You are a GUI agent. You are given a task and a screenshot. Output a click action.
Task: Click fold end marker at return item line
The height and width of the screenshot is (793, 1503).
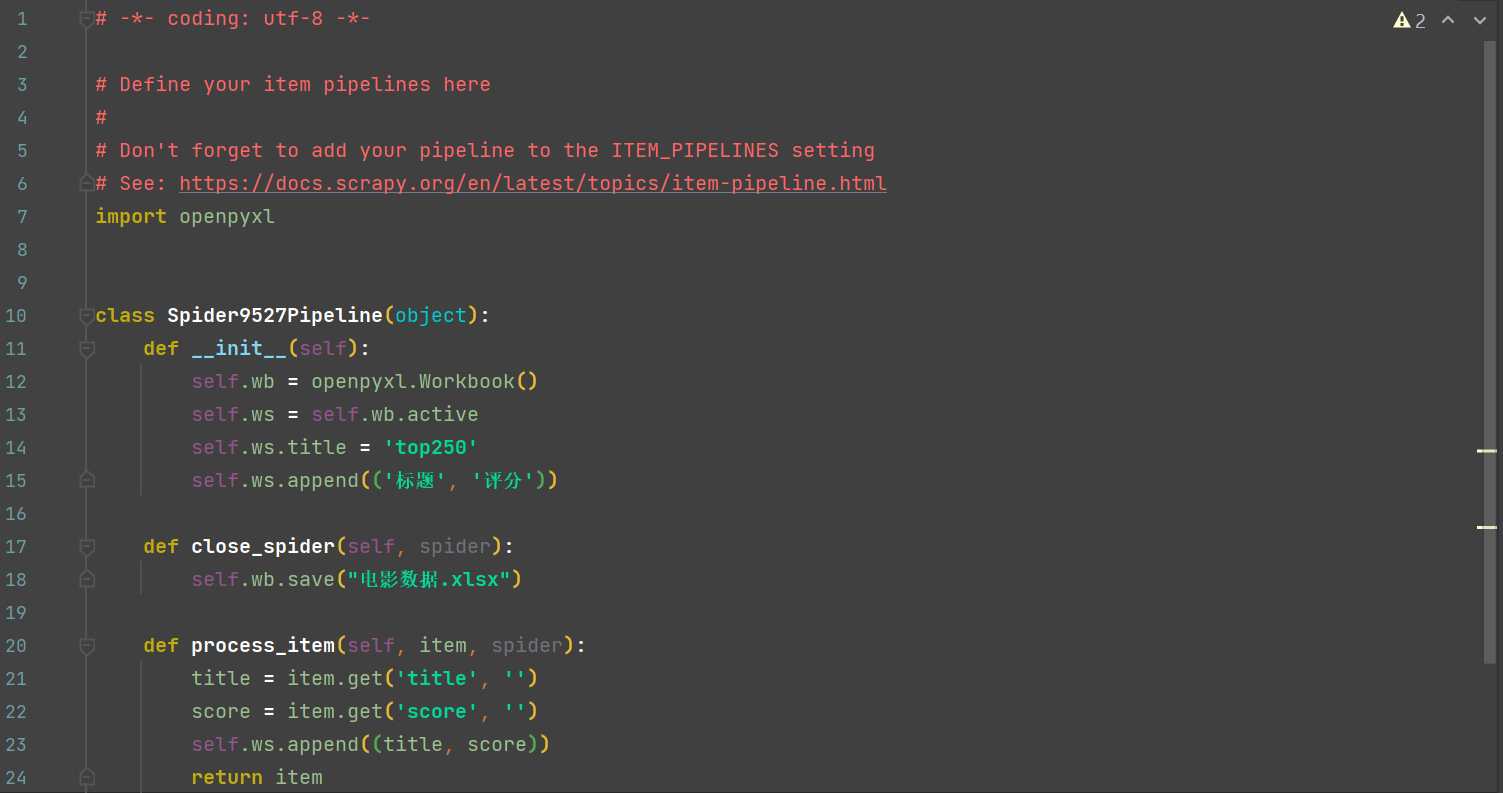[x=87, y=777]
